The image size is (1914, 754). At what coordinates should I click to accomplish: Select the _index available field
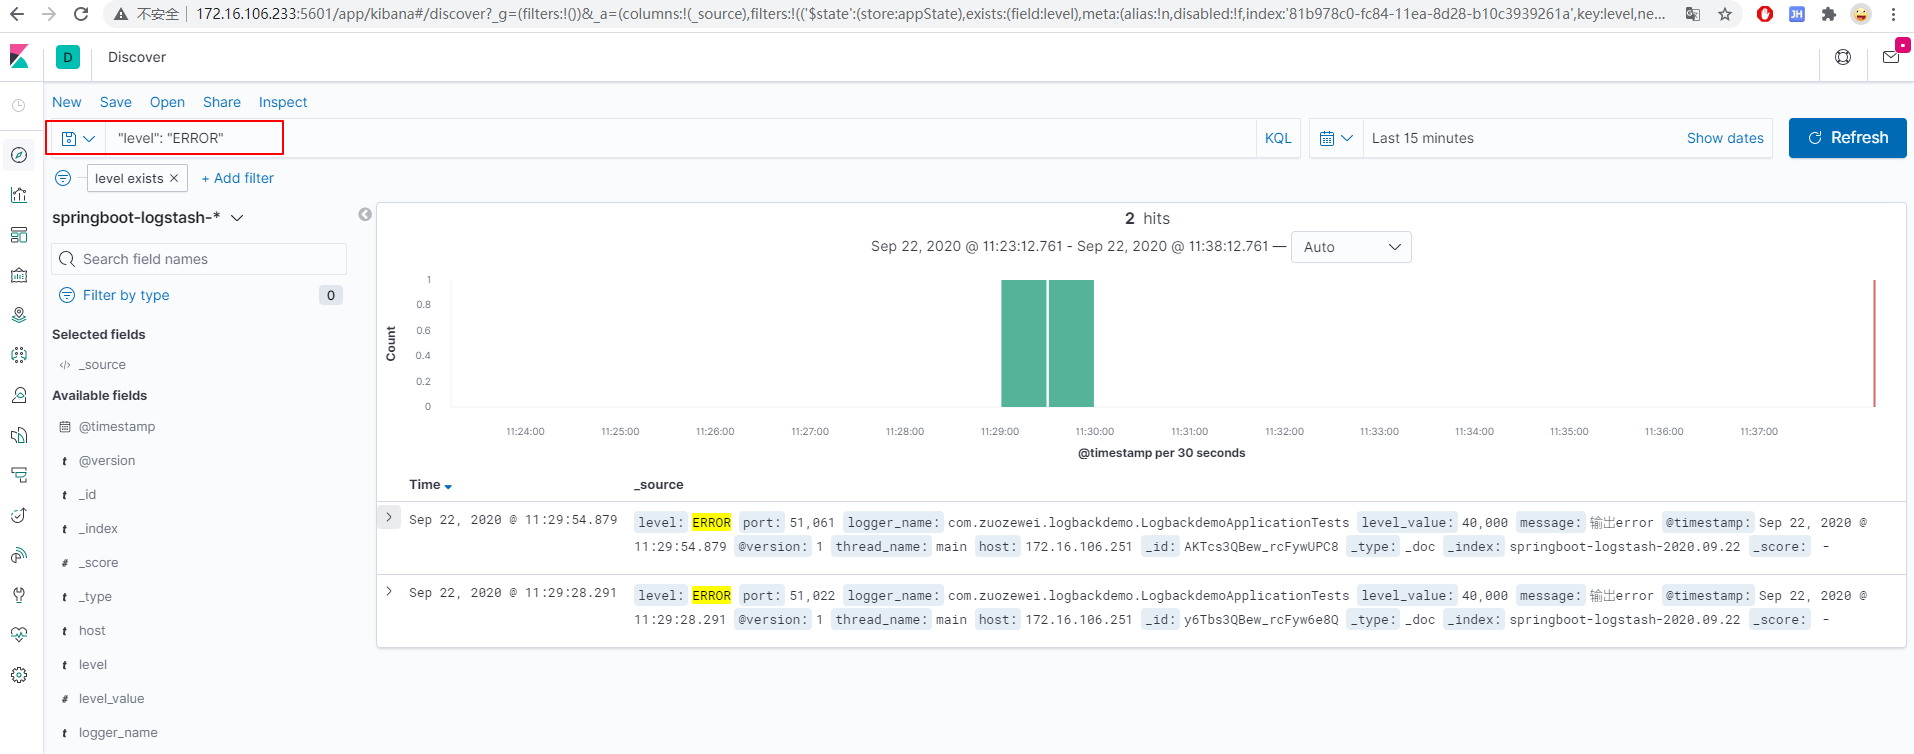(x=99, y=528)
